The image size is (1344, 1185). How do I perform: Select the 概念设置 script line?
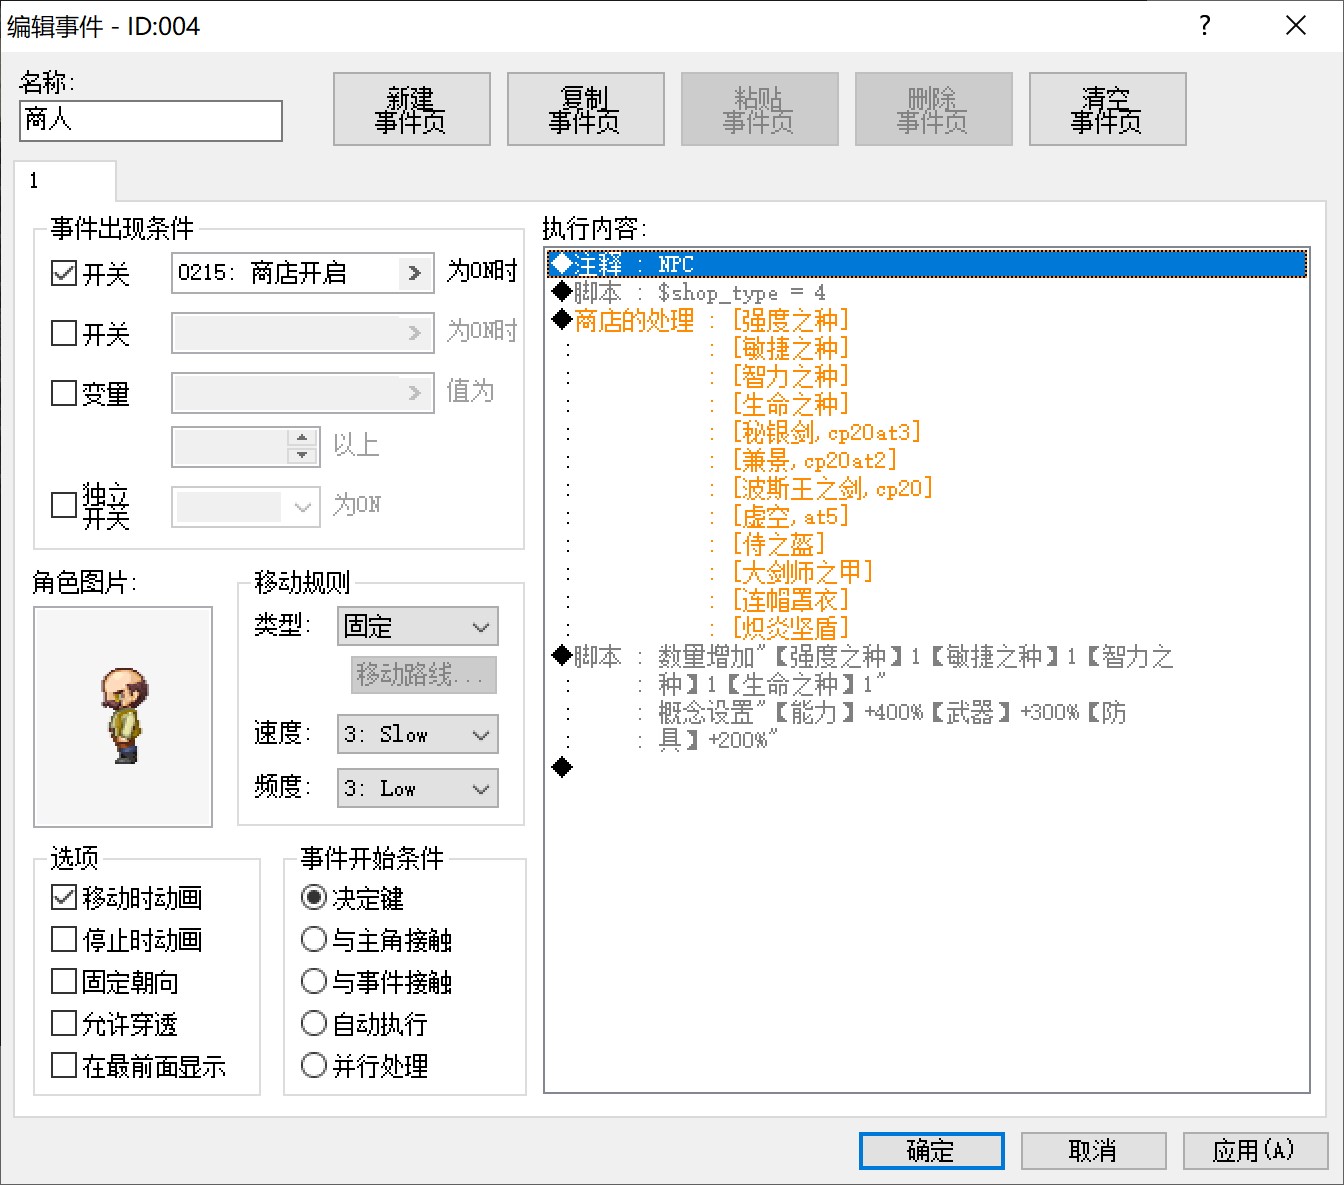coord(927,712)
